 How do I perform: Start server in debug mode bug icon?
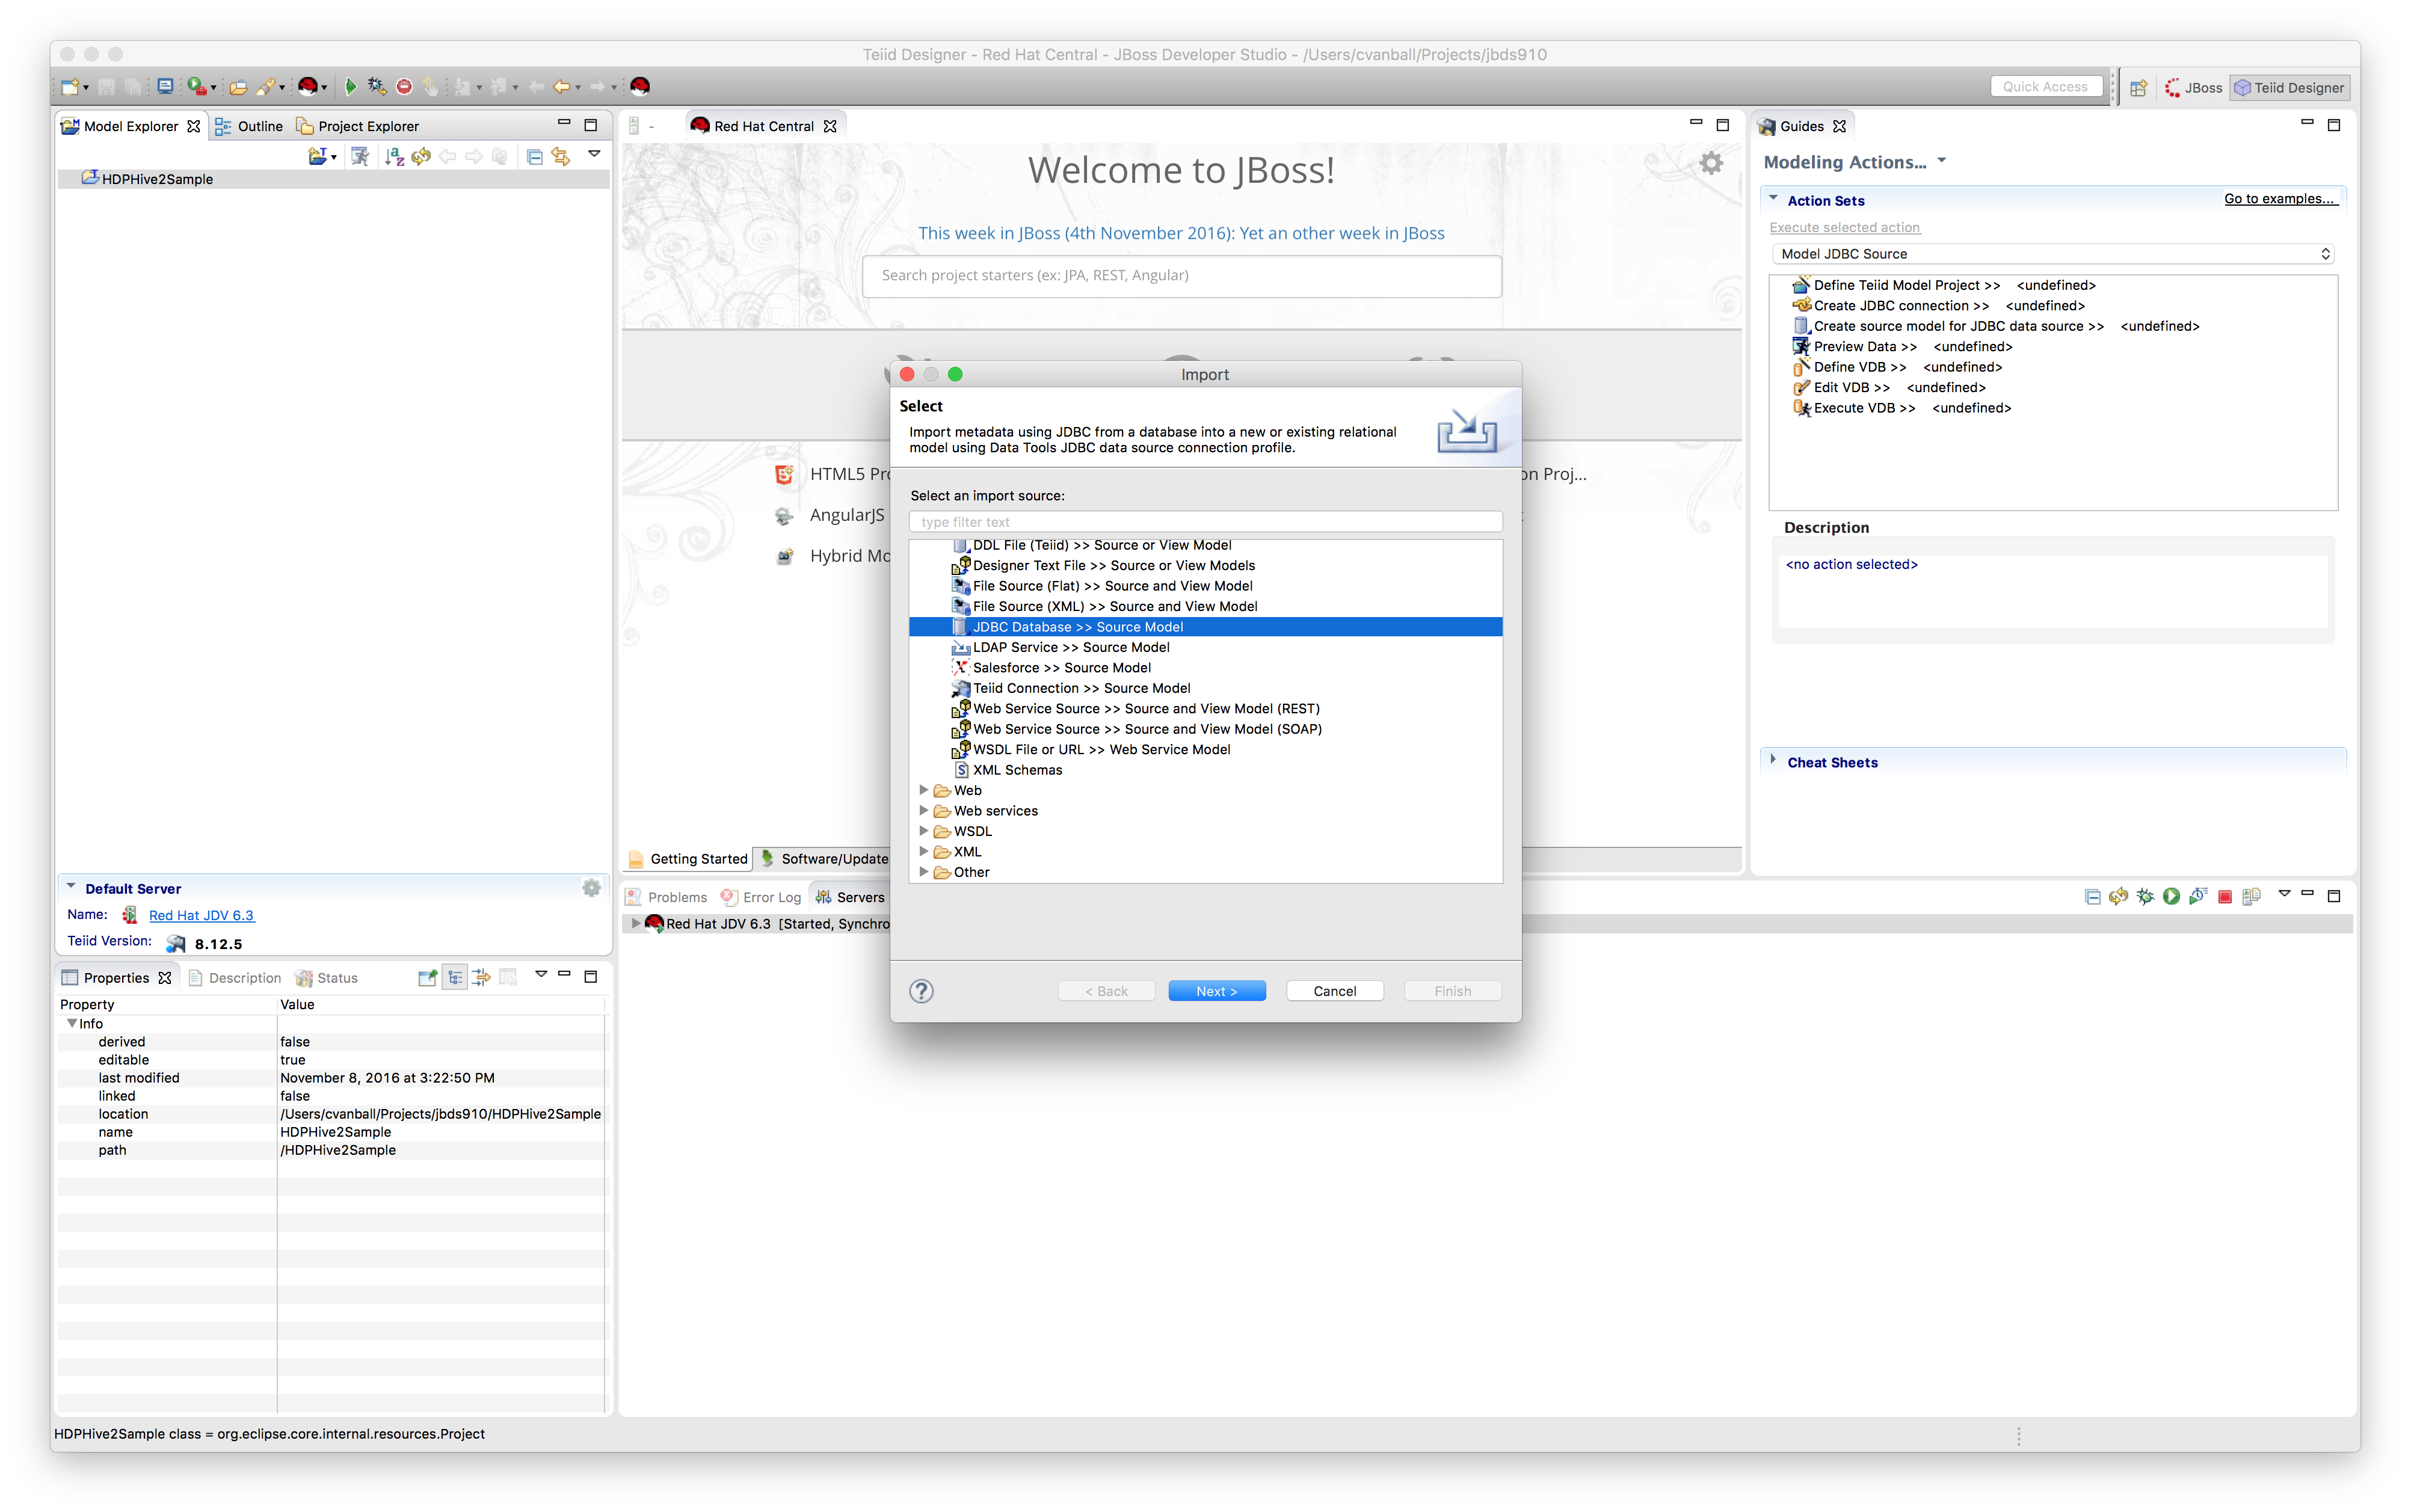2145,896
